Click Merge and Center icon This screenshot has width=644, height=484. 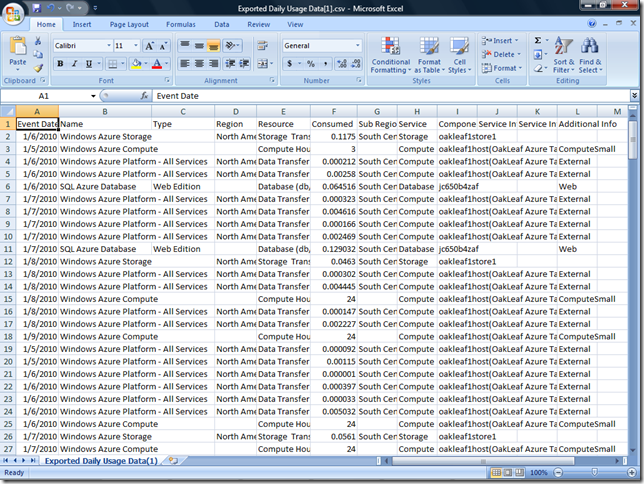pos(262,64)
